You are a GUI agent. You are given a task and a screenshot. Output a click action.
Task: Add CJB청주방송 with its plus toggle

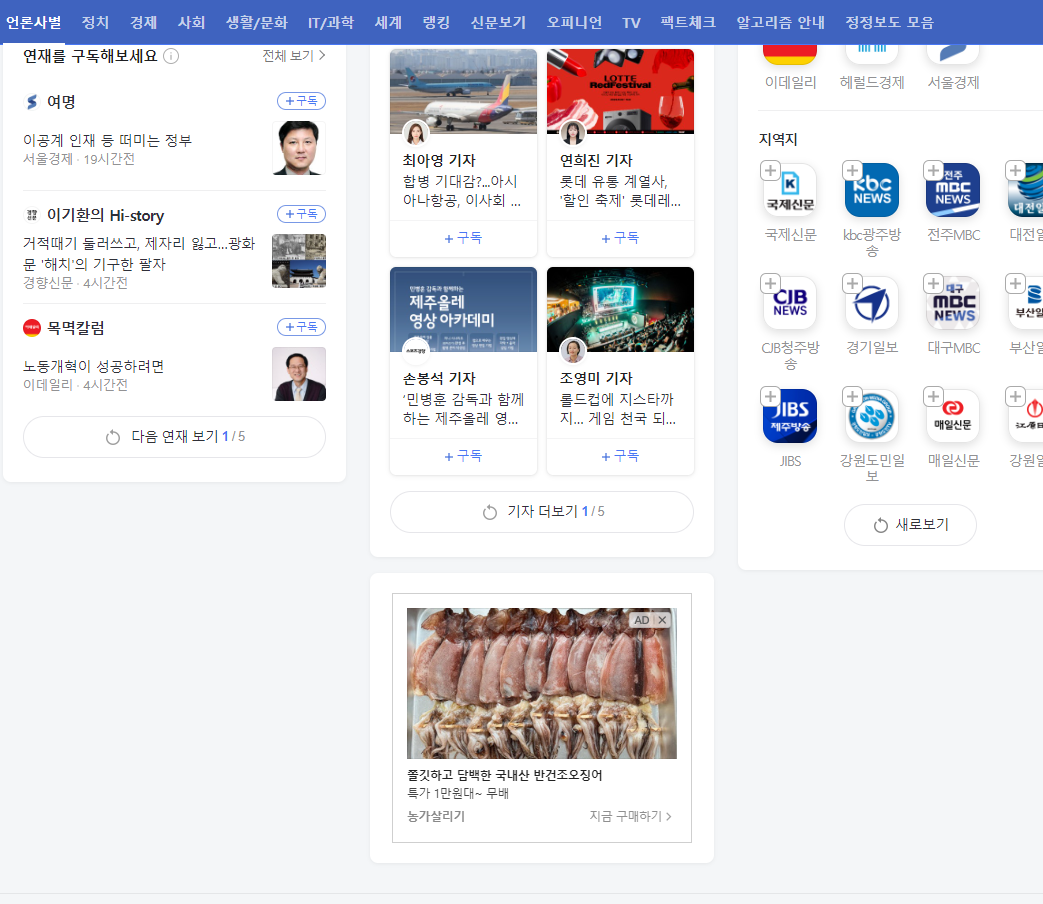point(770,283)
